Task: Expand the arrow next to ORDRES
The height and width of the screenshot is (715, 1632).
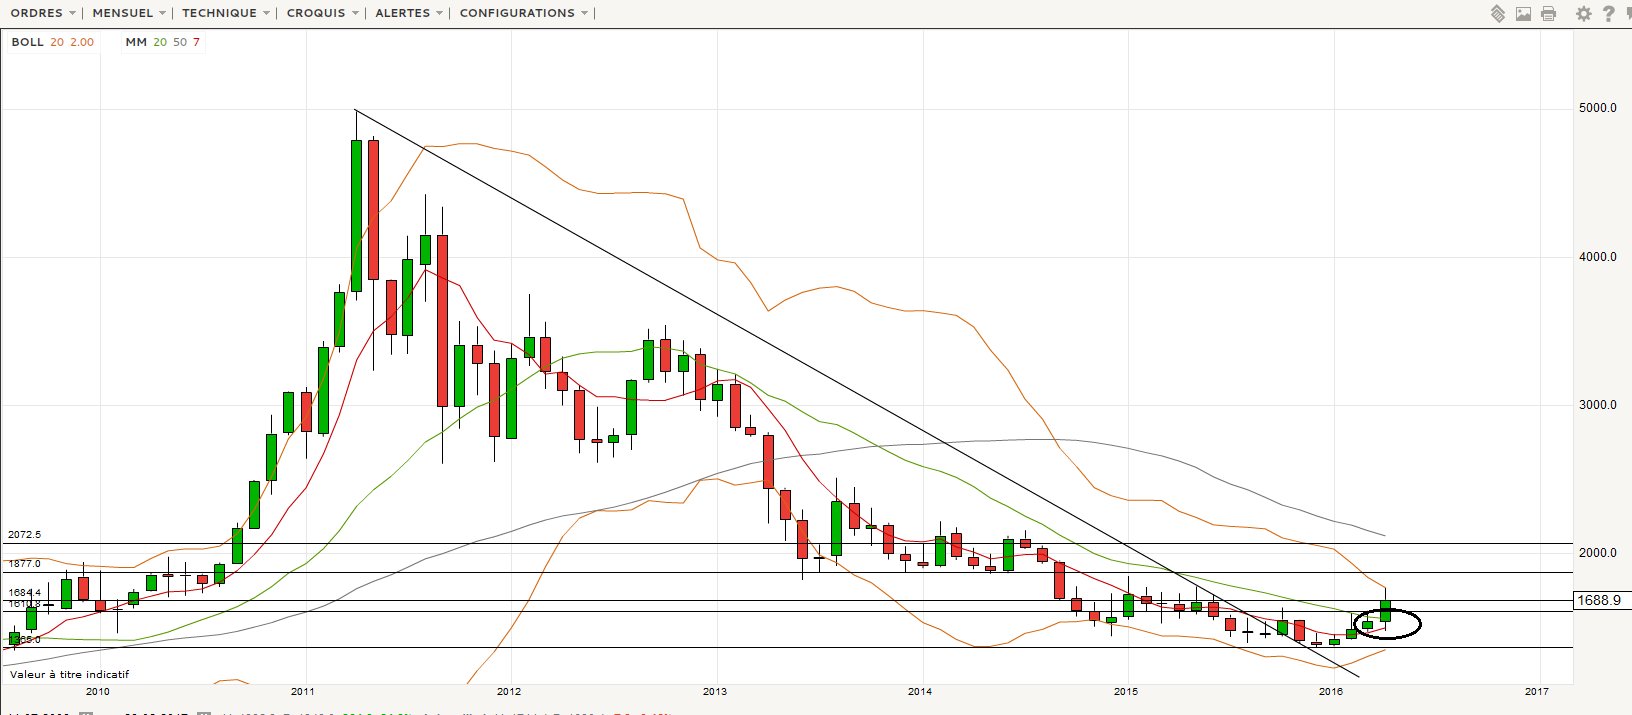Action: (73, 14)
